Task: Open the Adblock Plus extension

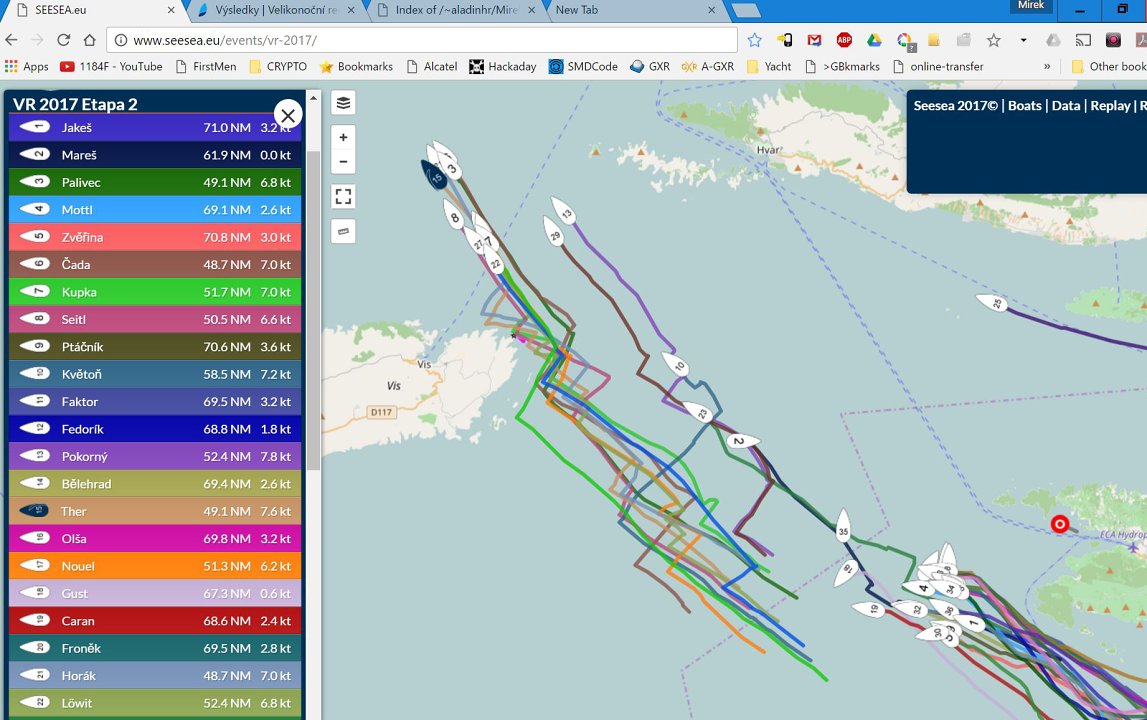Action: (844, 40)
